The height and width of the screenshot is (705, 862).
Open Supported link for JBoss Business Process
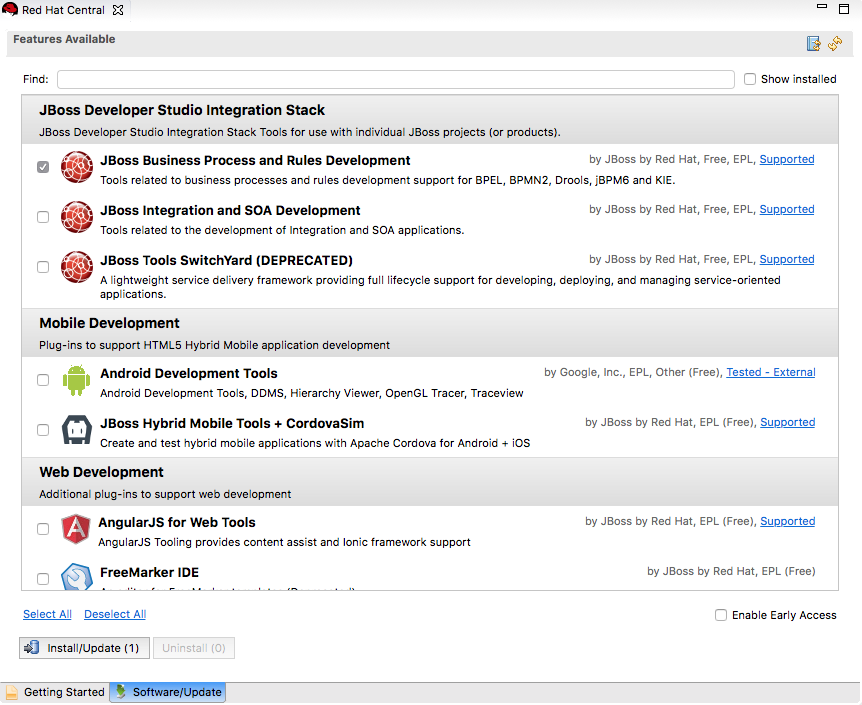pyautogui.click(x=787, y=159)
